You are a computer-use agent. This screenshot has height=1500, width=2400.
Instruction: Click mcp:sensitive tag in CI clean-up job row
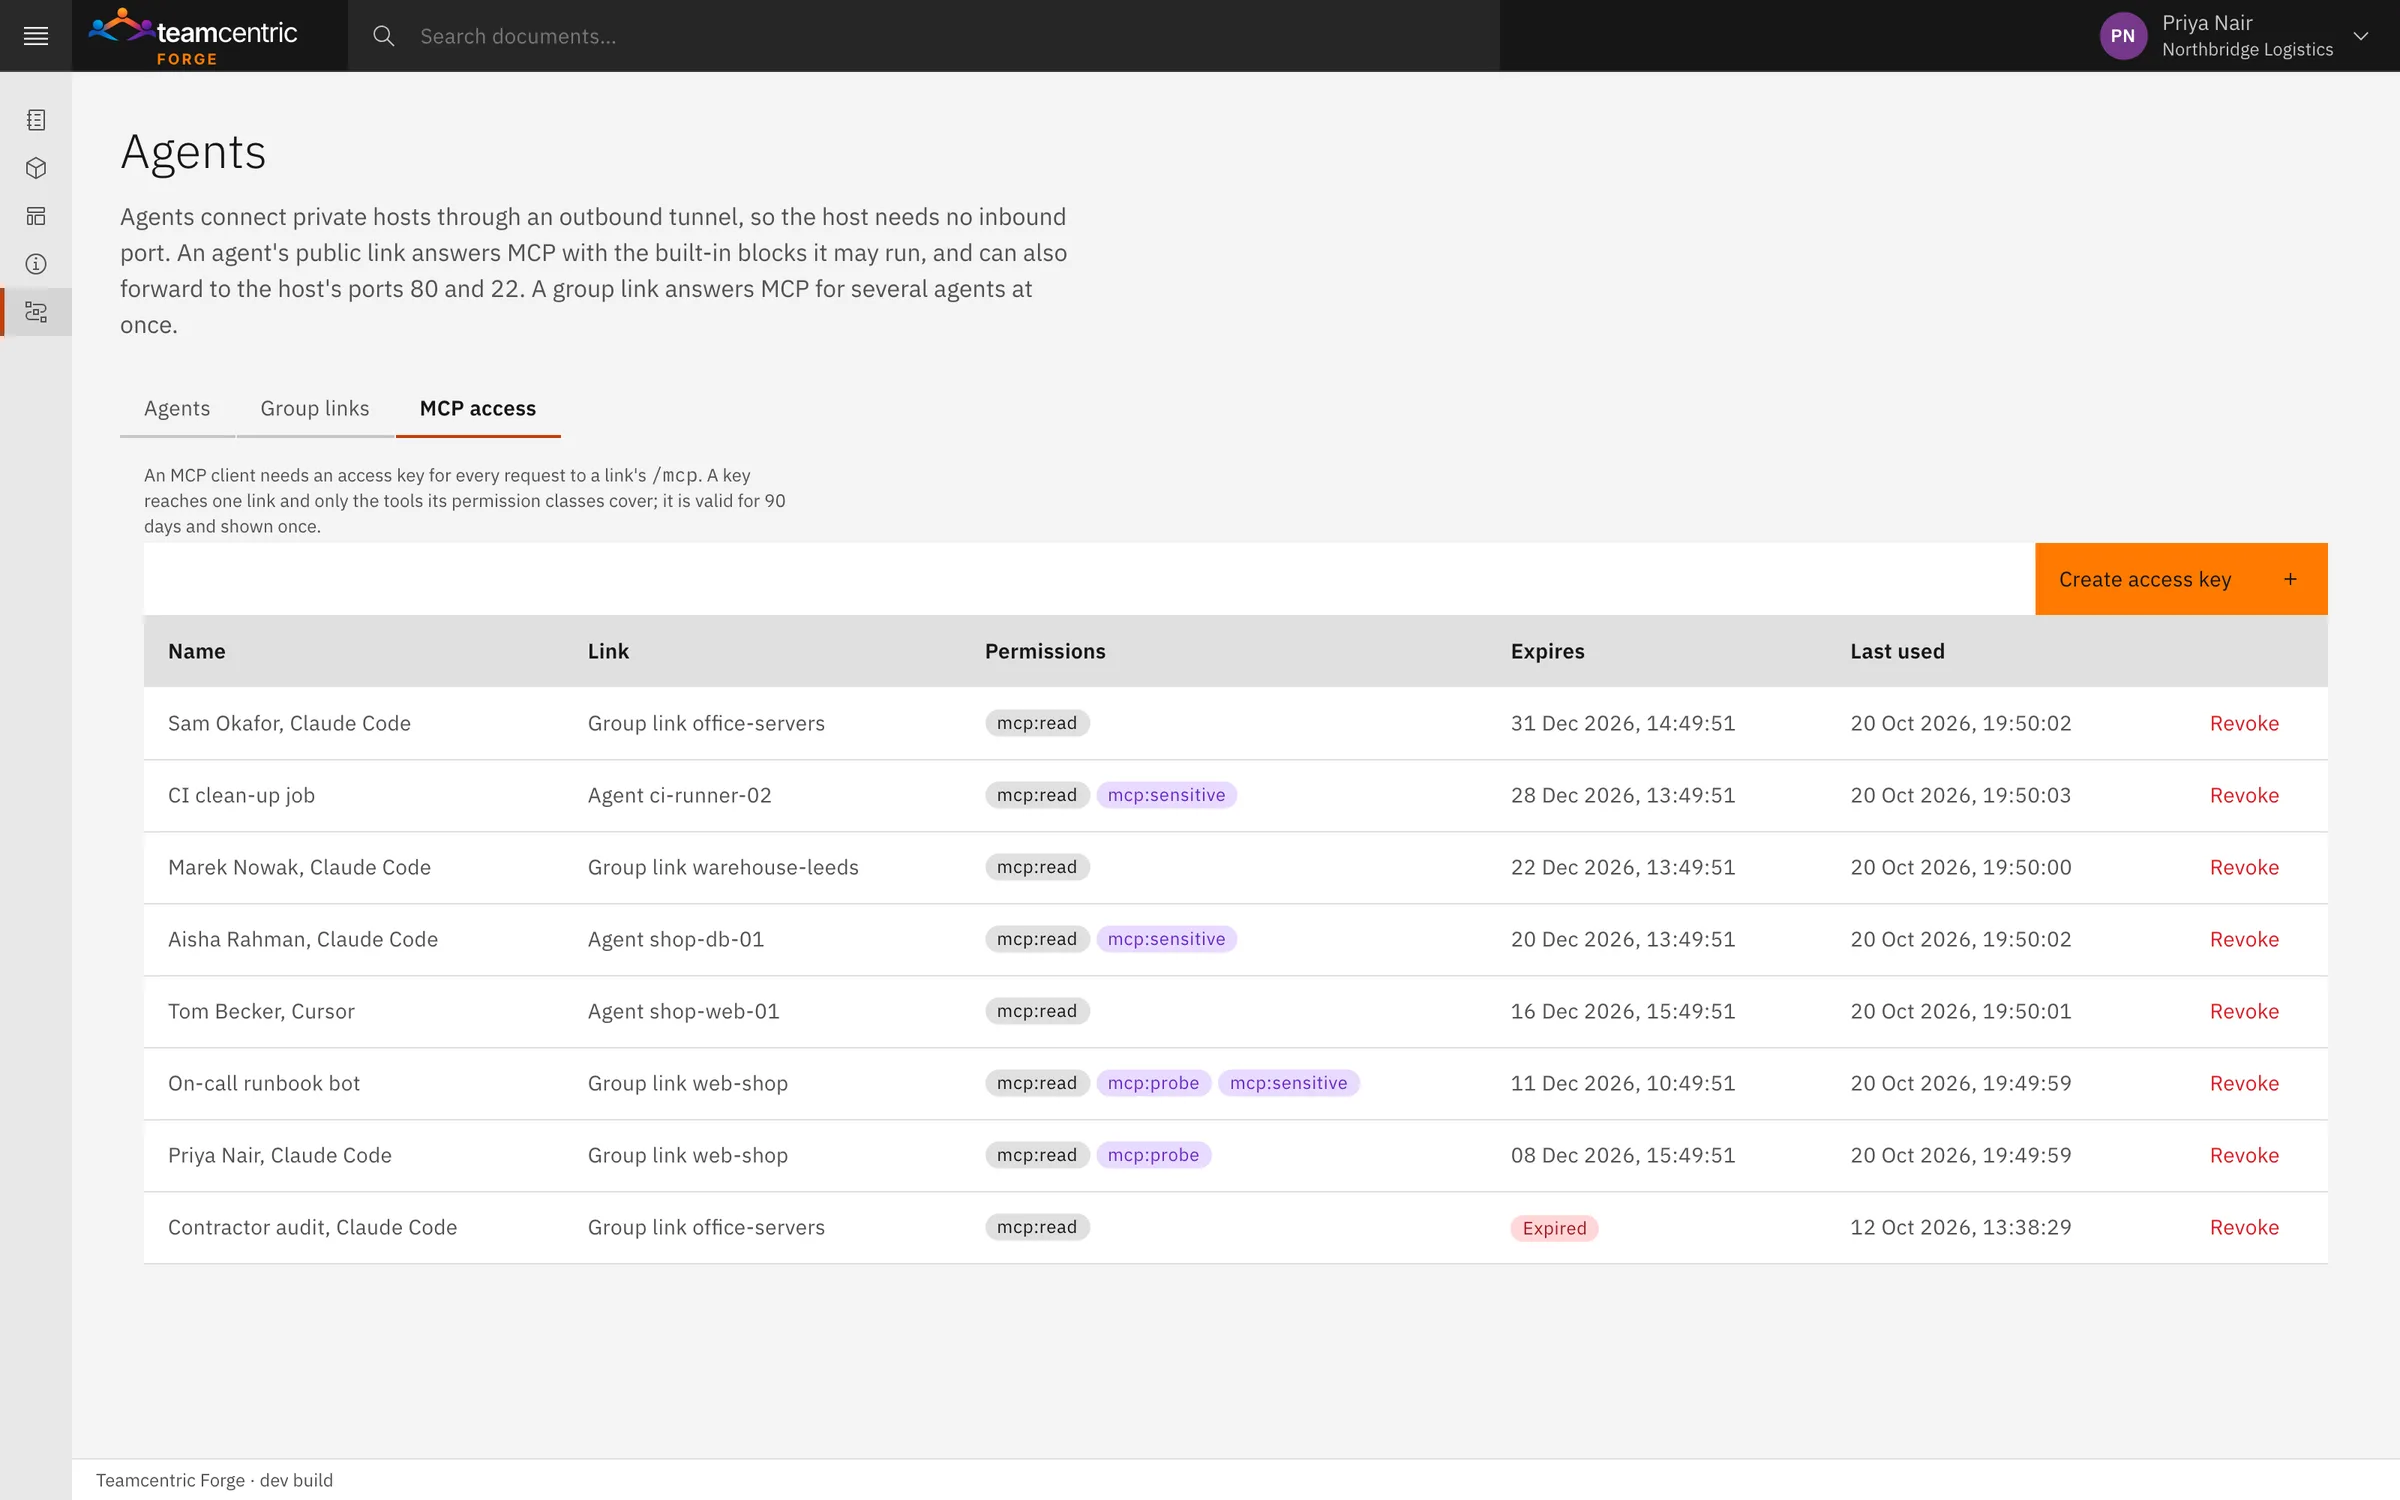click(x=1166, y=795)
